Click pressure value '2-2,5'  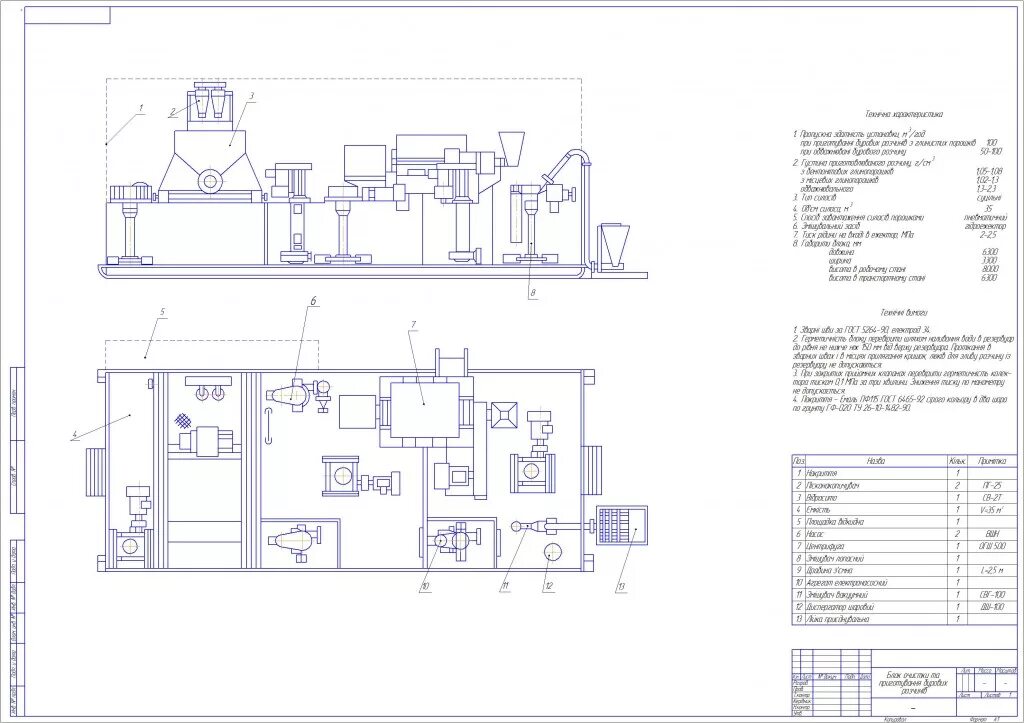pos(989,234)
